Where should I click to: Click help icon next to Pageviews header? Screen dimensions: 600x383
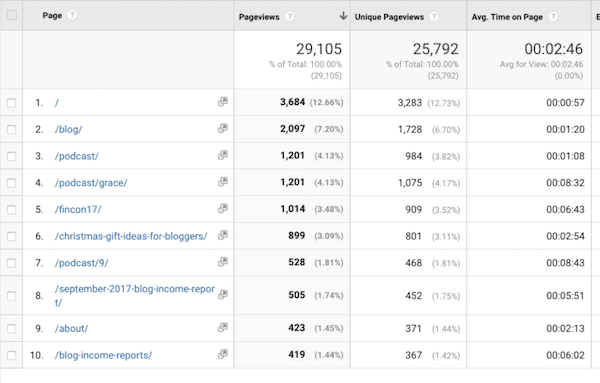pyautogui.click(x=290, y=17)
